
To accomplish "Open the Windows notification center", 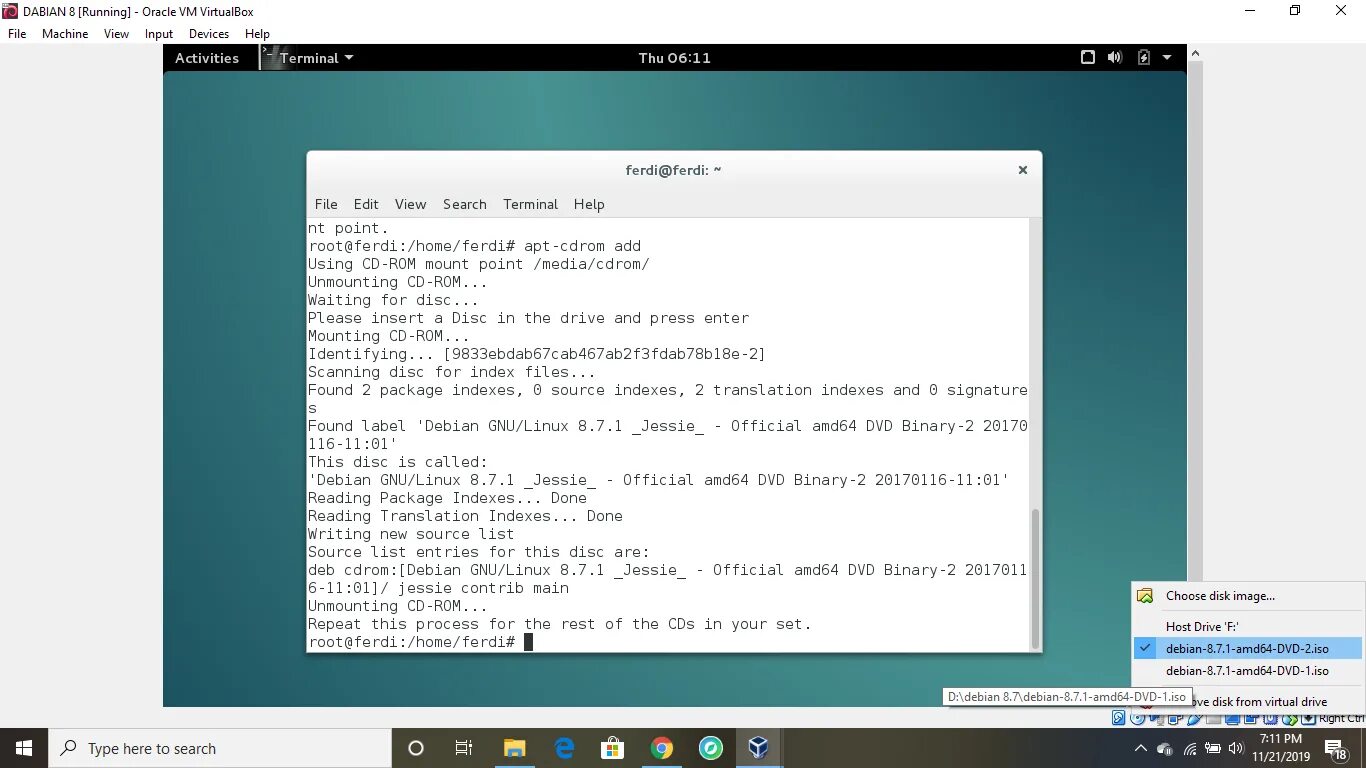I will pos(1336,749).
